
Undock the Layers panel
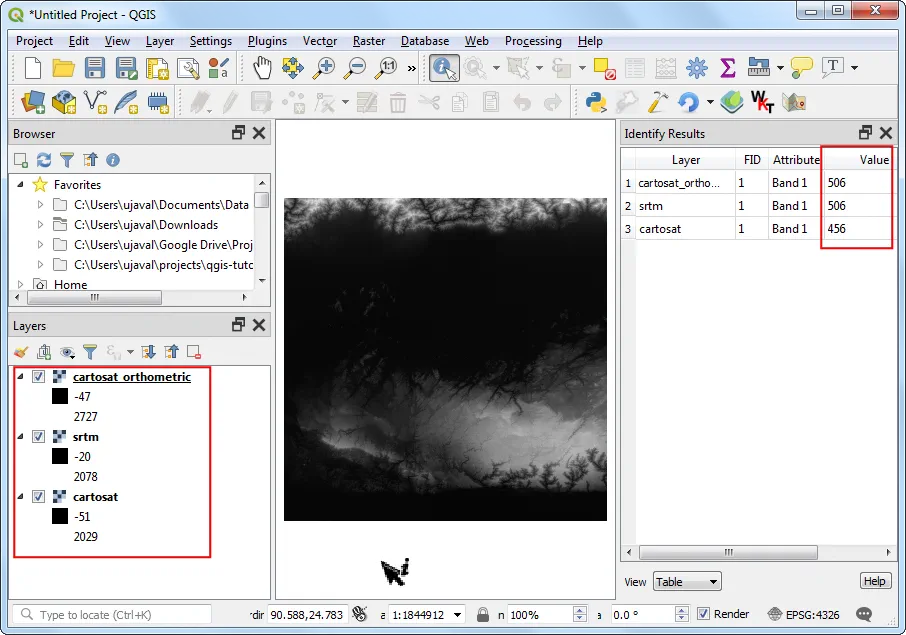tap(238, 325)
